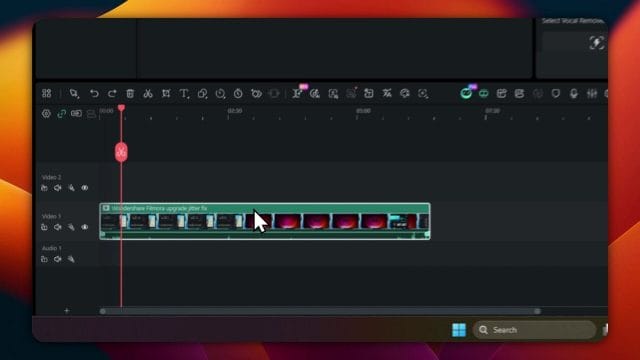The width and height of the screenshot is (640, 360).
Task: Redo the last undone edit
Action: click(112, 93)
